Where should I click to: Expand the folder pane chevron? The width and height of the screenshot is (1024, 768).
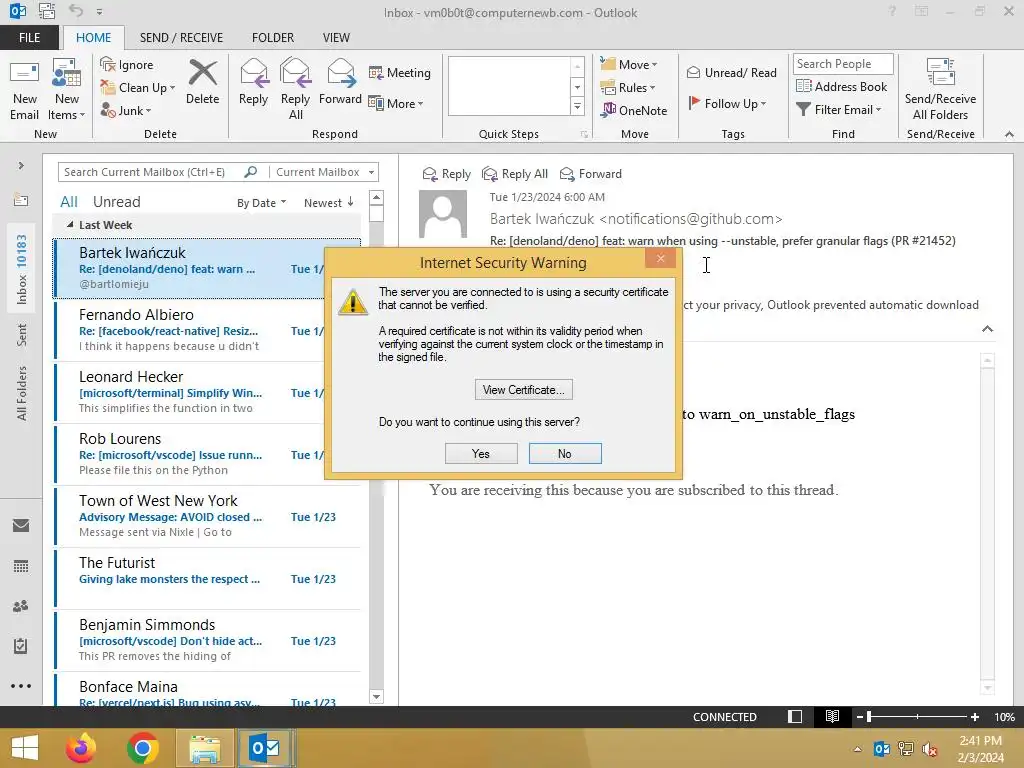point(21,165)
